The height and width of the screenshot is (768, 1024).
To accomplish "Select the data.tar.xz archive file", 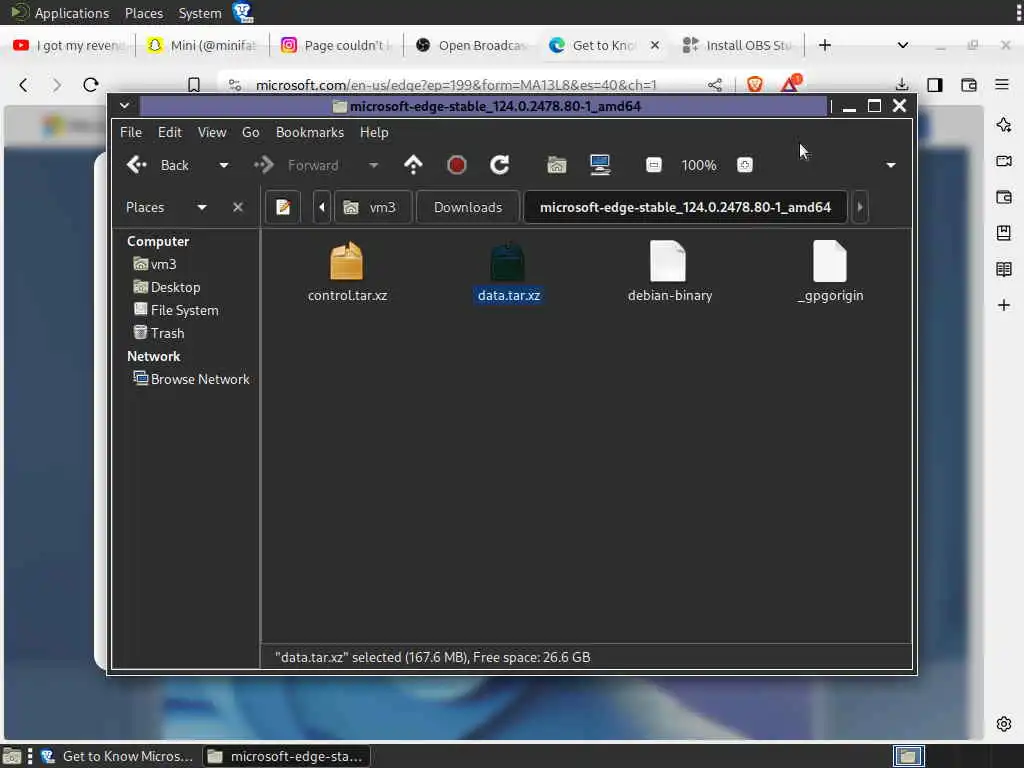I will point(509,271).
